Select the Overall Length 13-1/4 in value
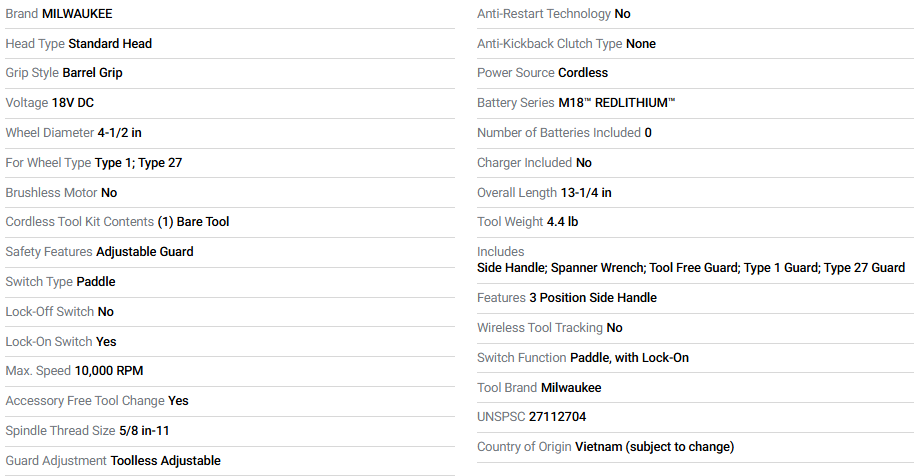 (x=586, y=192)
